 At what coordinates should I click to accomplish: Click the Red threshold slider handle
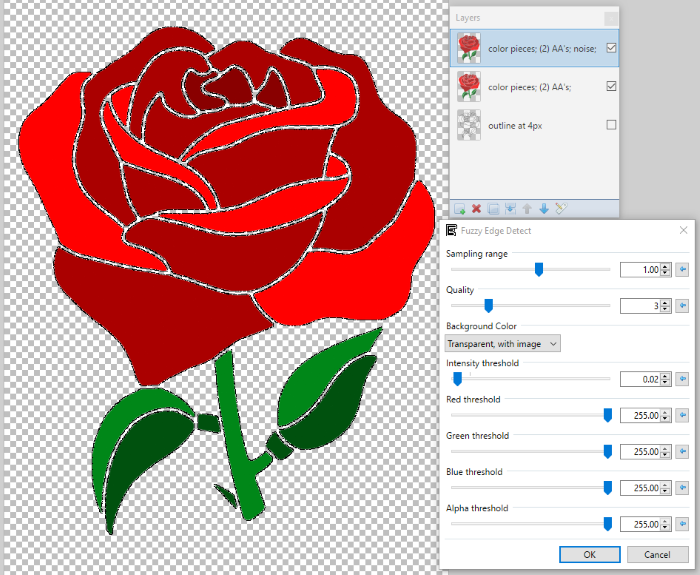(x=608, y=415)
